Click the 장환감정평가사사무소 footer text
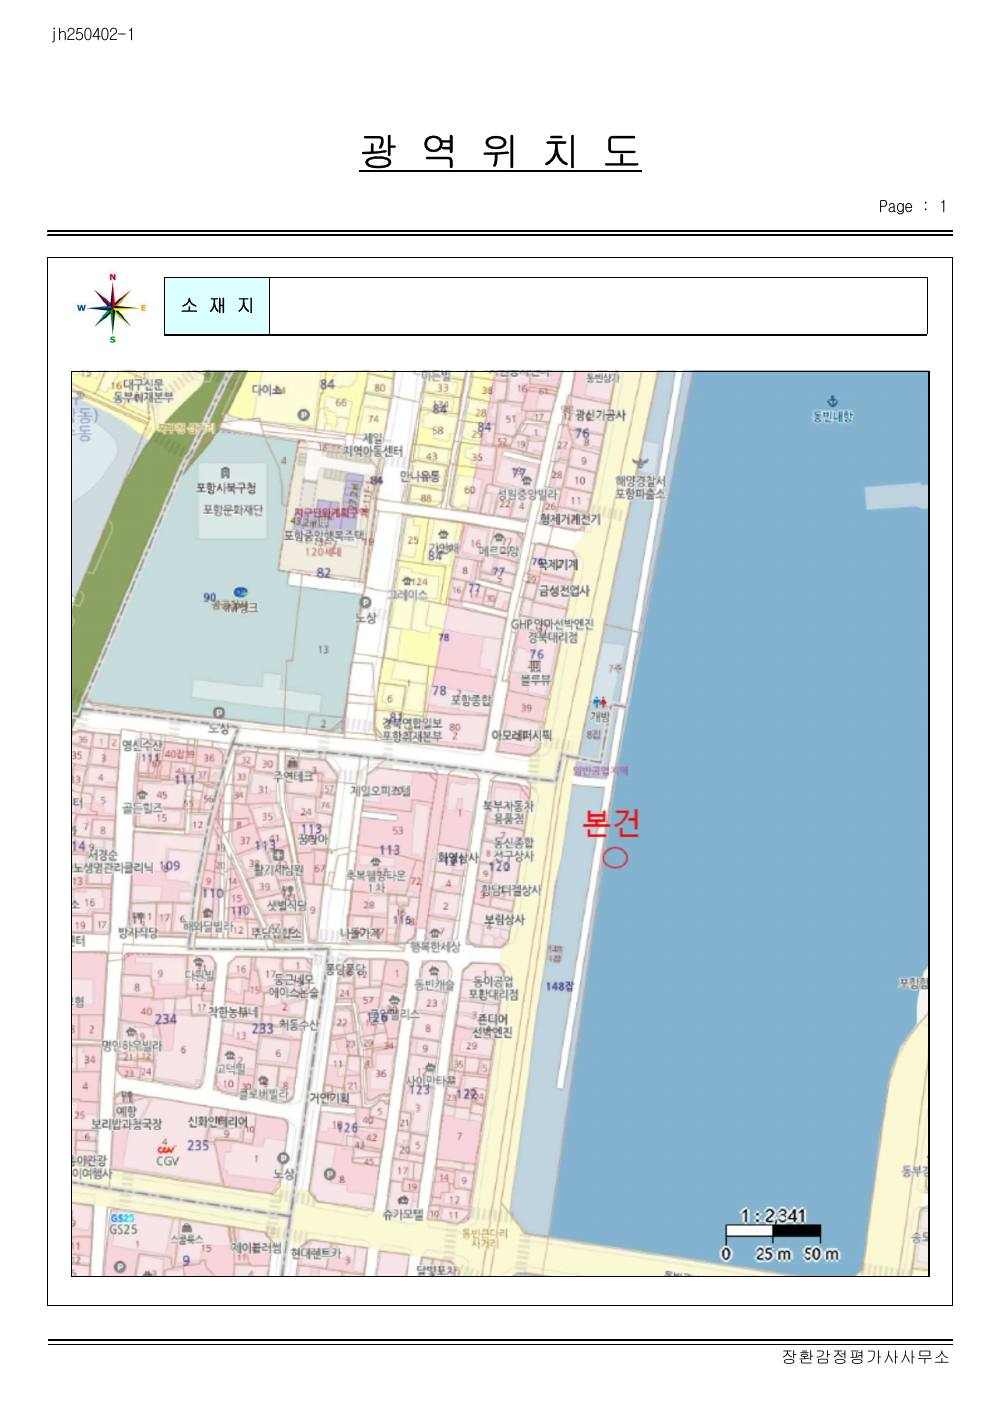The height and width of the screenshot is (1416, 1000). coord(866,1357)
